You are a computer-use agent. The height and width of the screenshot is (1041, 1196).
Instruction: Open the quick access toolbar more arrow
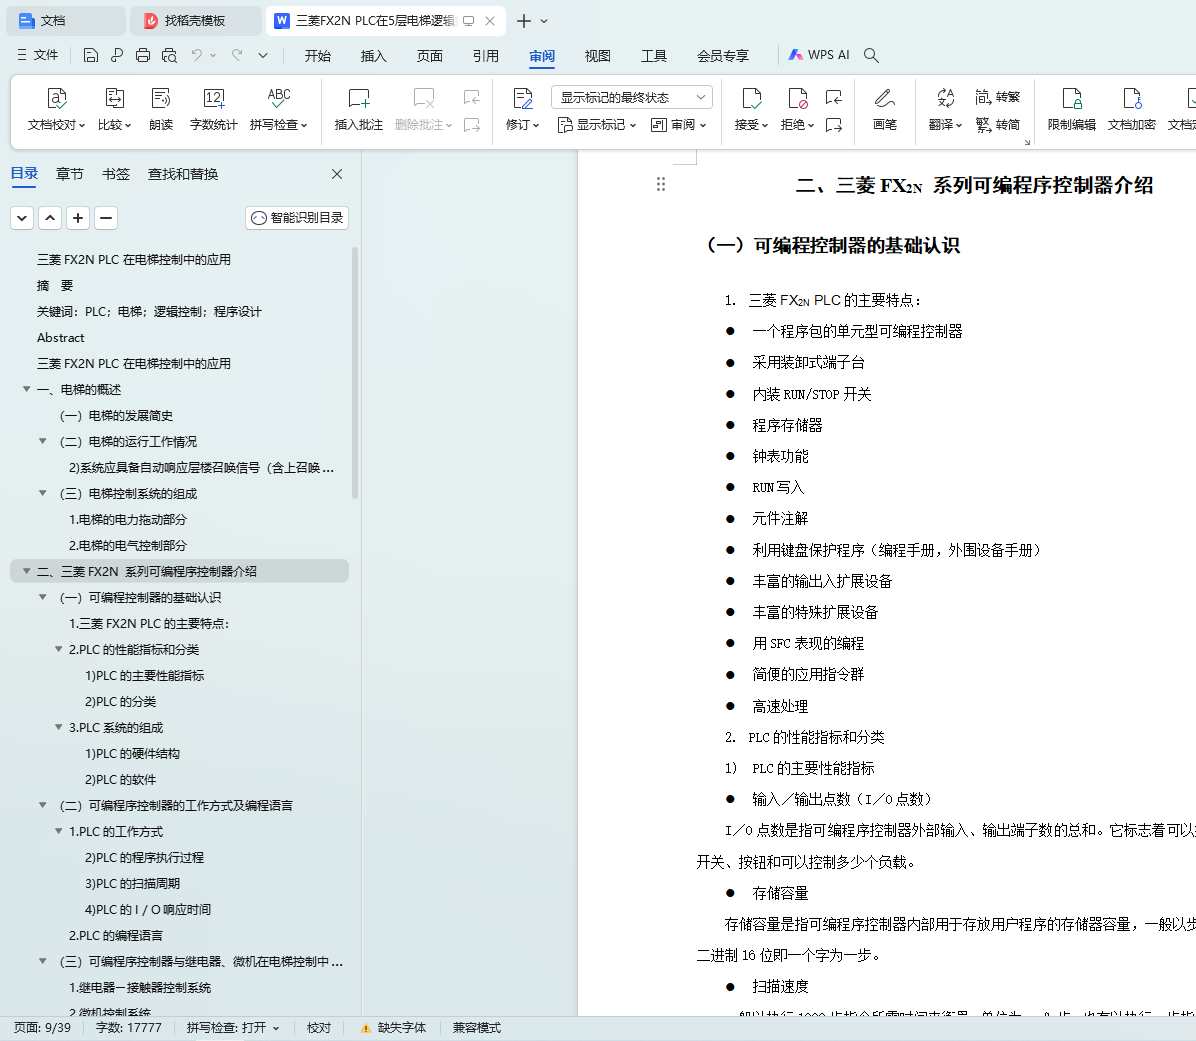(262, 55)
